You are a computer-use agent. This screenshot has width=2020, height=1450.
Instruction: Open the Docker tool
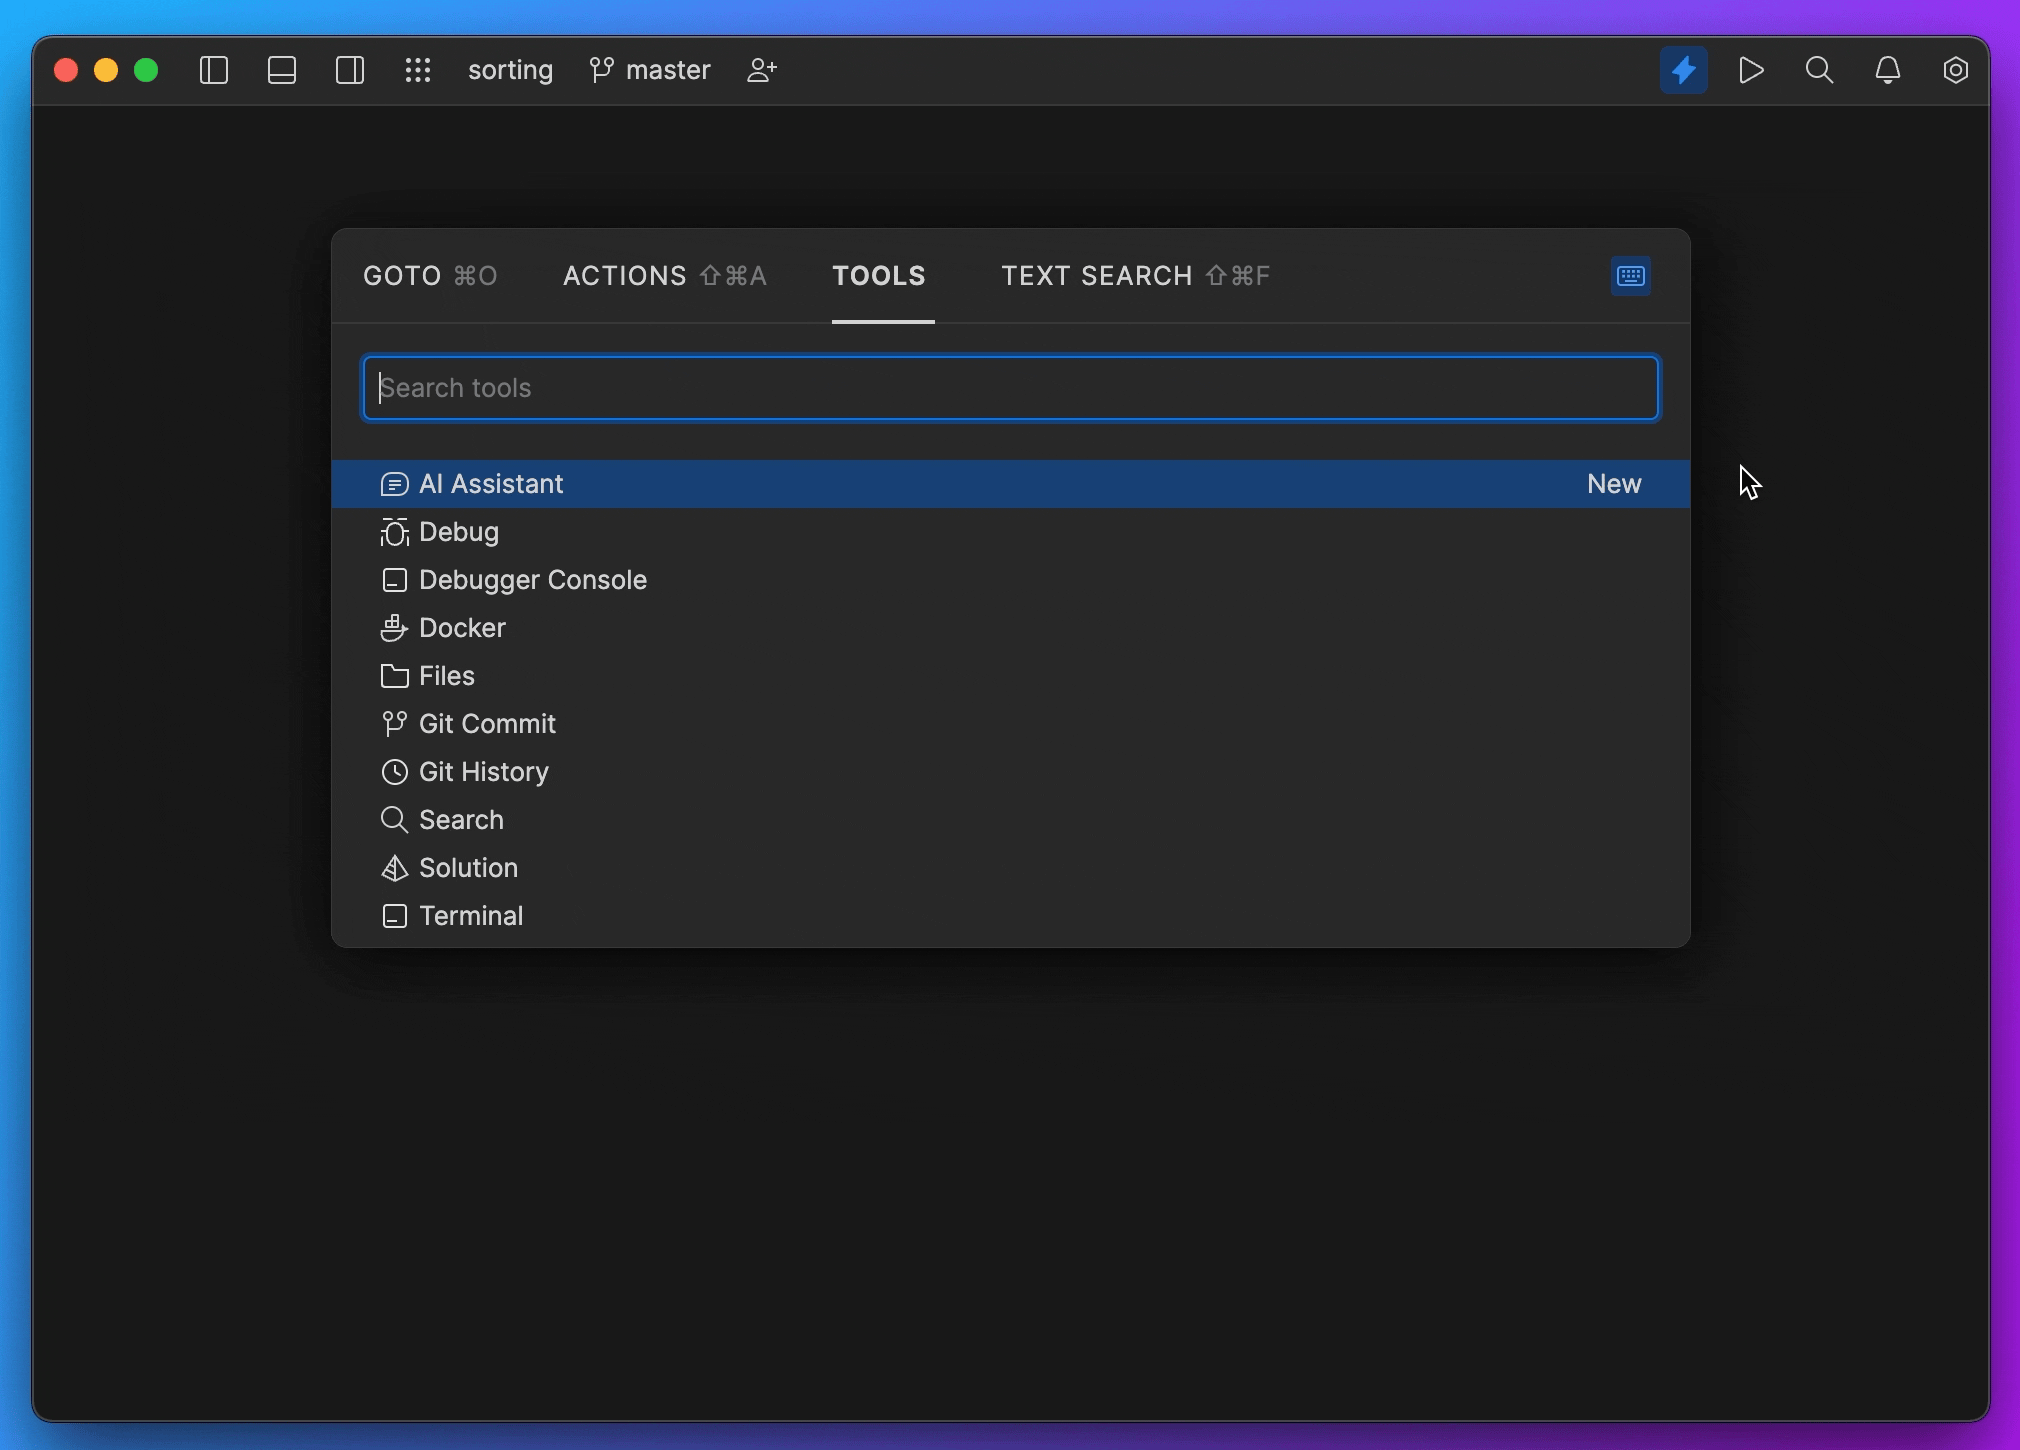pos(463,627)
